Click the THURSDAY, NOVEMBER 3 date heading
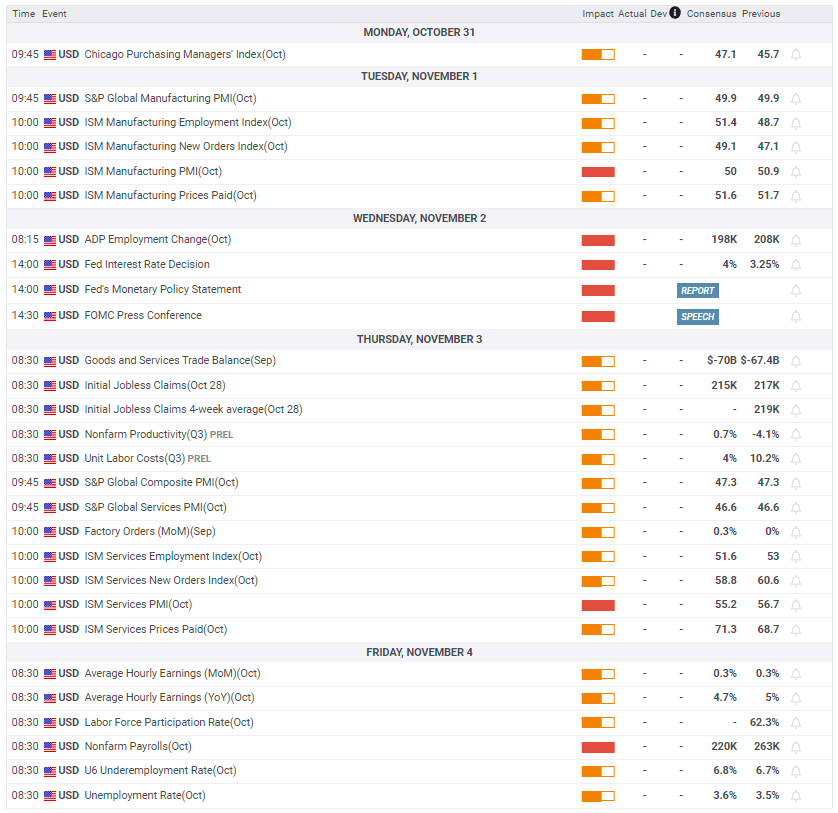This screenshot has height=813, width=838. coord(420,339)
